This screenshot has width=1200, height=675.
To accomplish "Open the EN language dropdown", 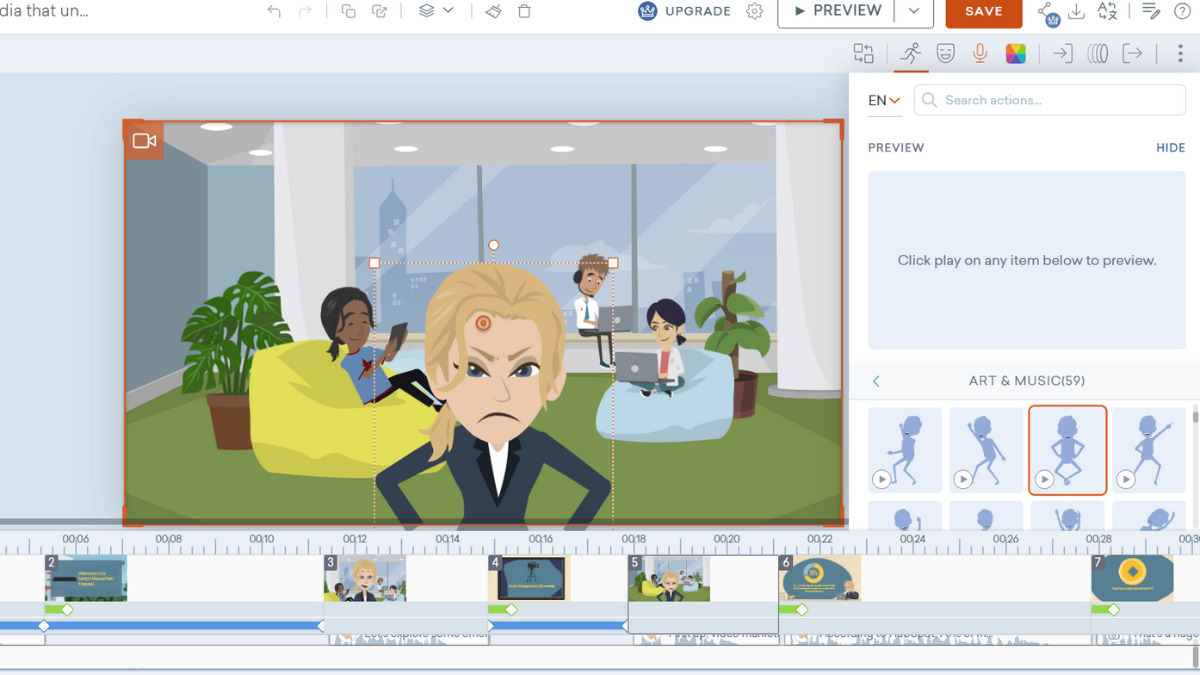I will (884, 100).
